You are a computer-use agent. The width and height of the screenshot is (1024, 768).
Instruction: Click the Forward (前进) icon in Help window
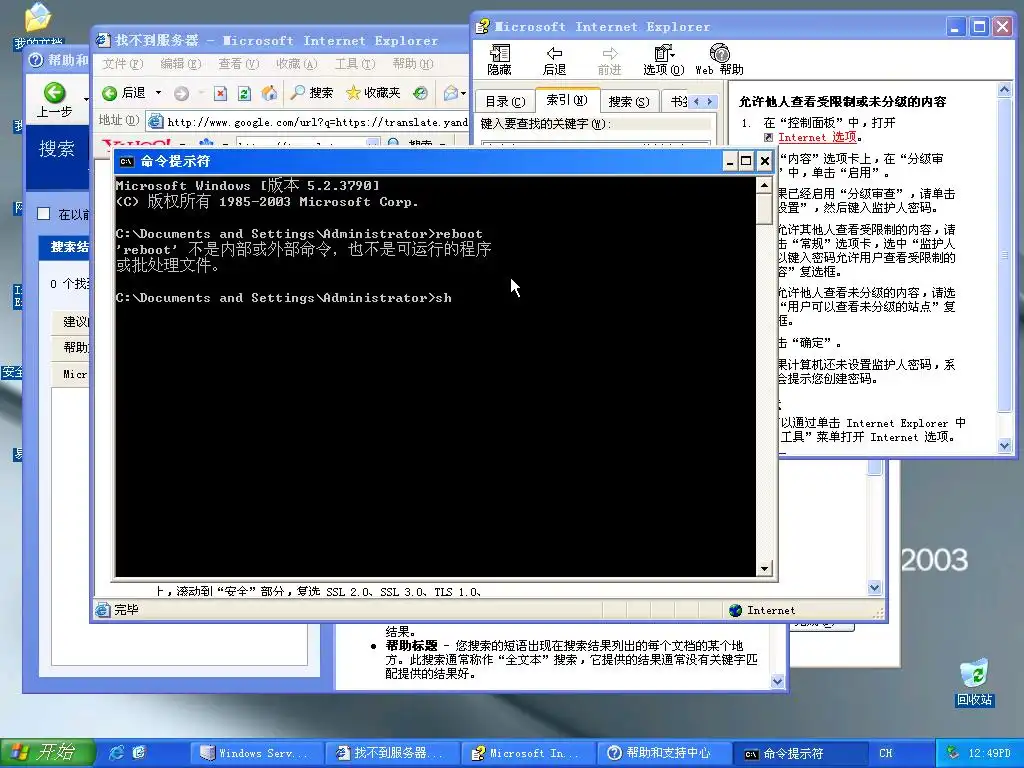point(609,60)
